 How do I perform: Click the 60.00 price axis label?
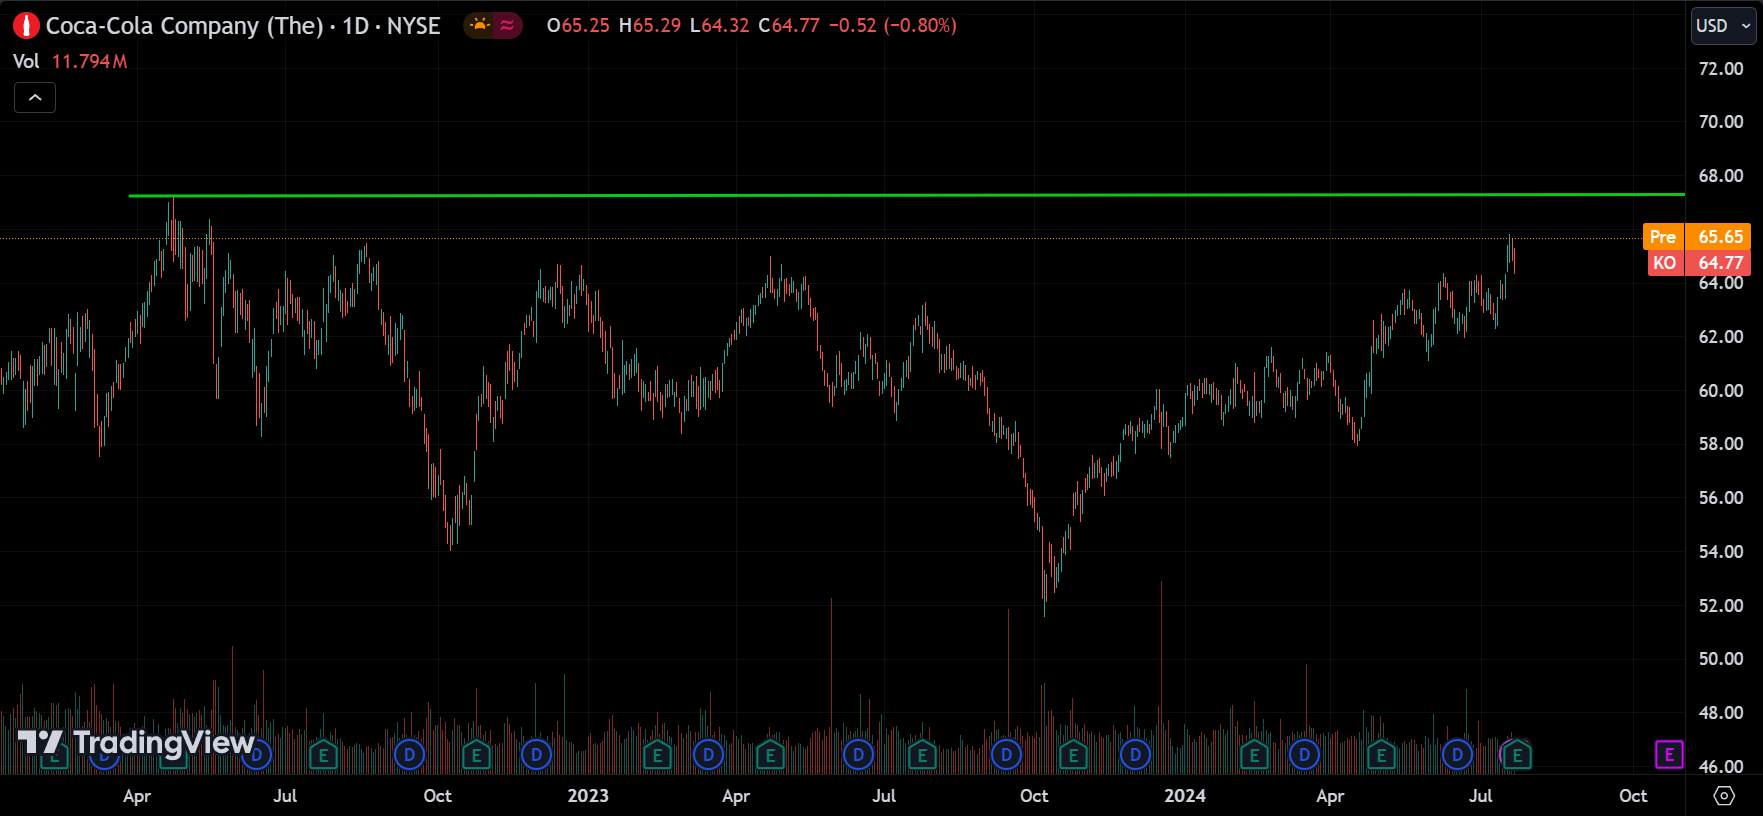[1721, 391]
